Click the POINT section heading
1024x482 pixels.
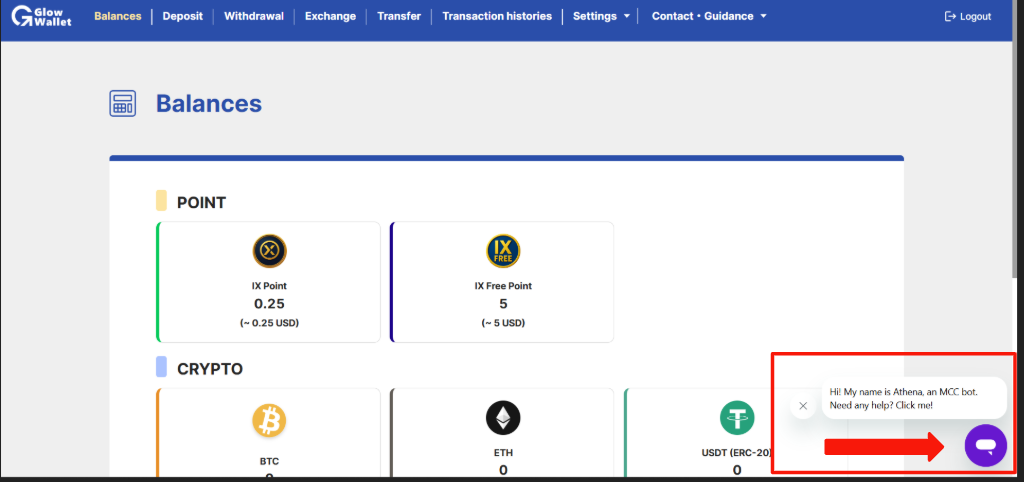[201, 202]
